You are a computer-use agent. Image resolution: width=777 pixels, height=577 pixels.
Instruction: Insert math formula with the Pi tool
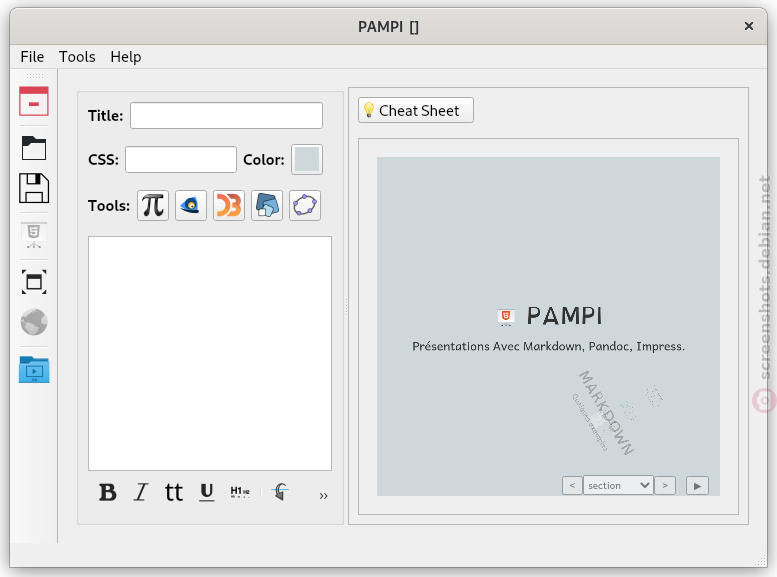[x=153, y=205]
